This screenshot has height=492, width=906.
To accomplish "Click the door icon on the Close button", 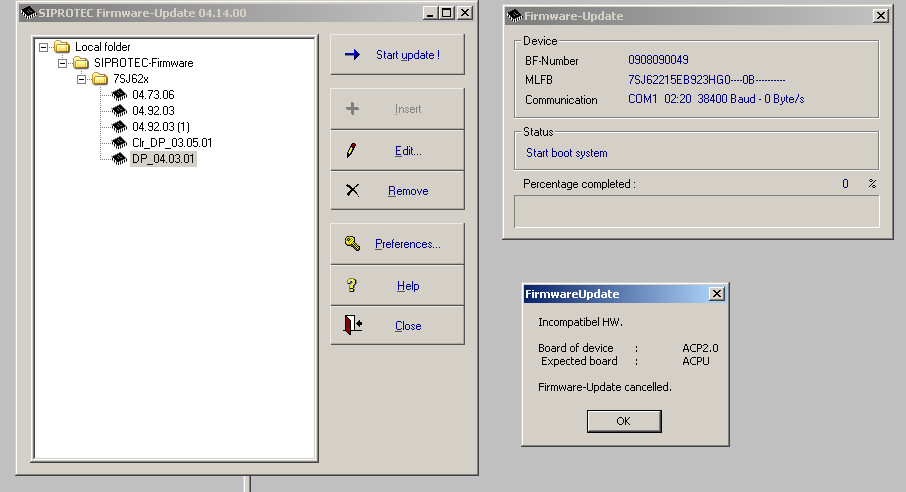I will click(x=352, y=325).
